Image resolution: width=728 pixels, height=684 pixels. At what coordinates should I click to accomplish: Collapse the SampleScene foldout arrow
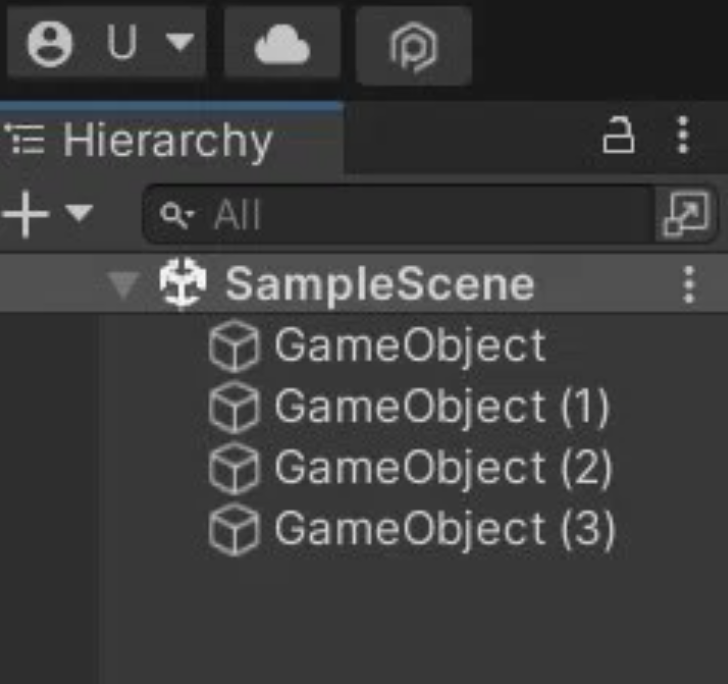(x=124, y=285)
